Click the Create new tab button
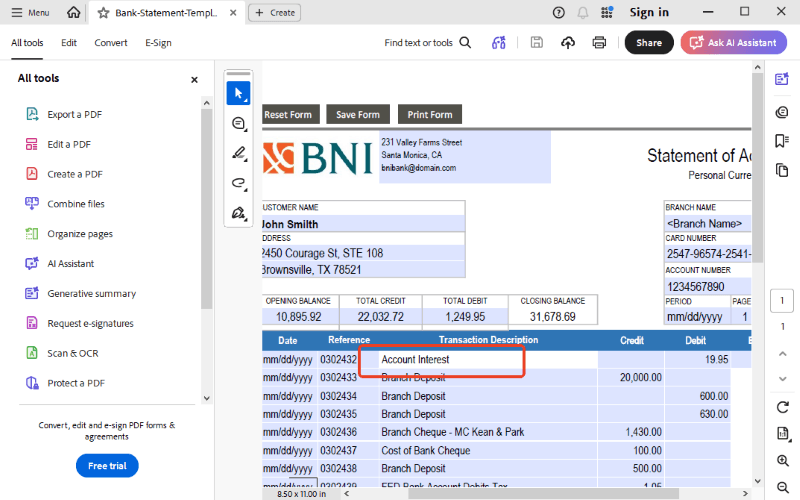 [274, 13]
